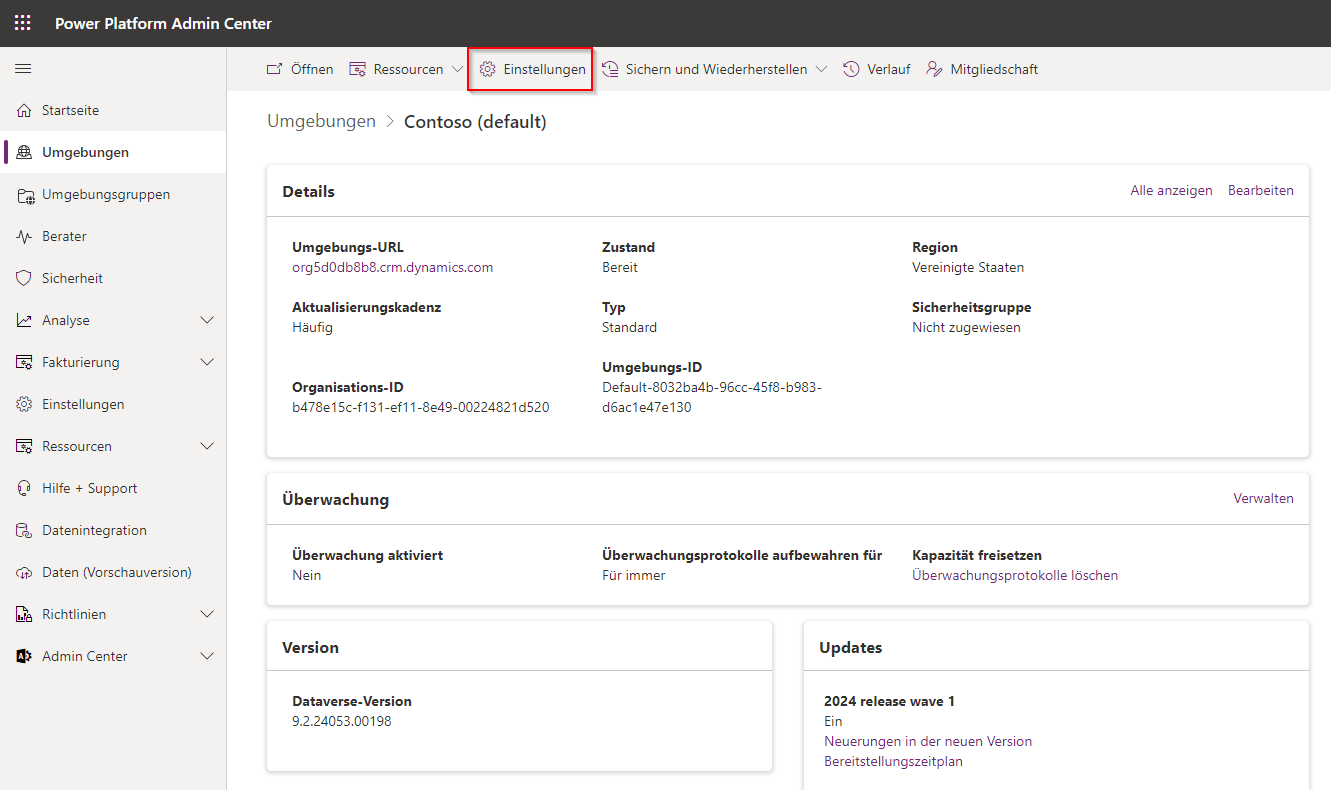1331x790 pixels.
Task: Open the org5d0db8b8.crm.dynamics.com URL link
Action: [392, 268]
